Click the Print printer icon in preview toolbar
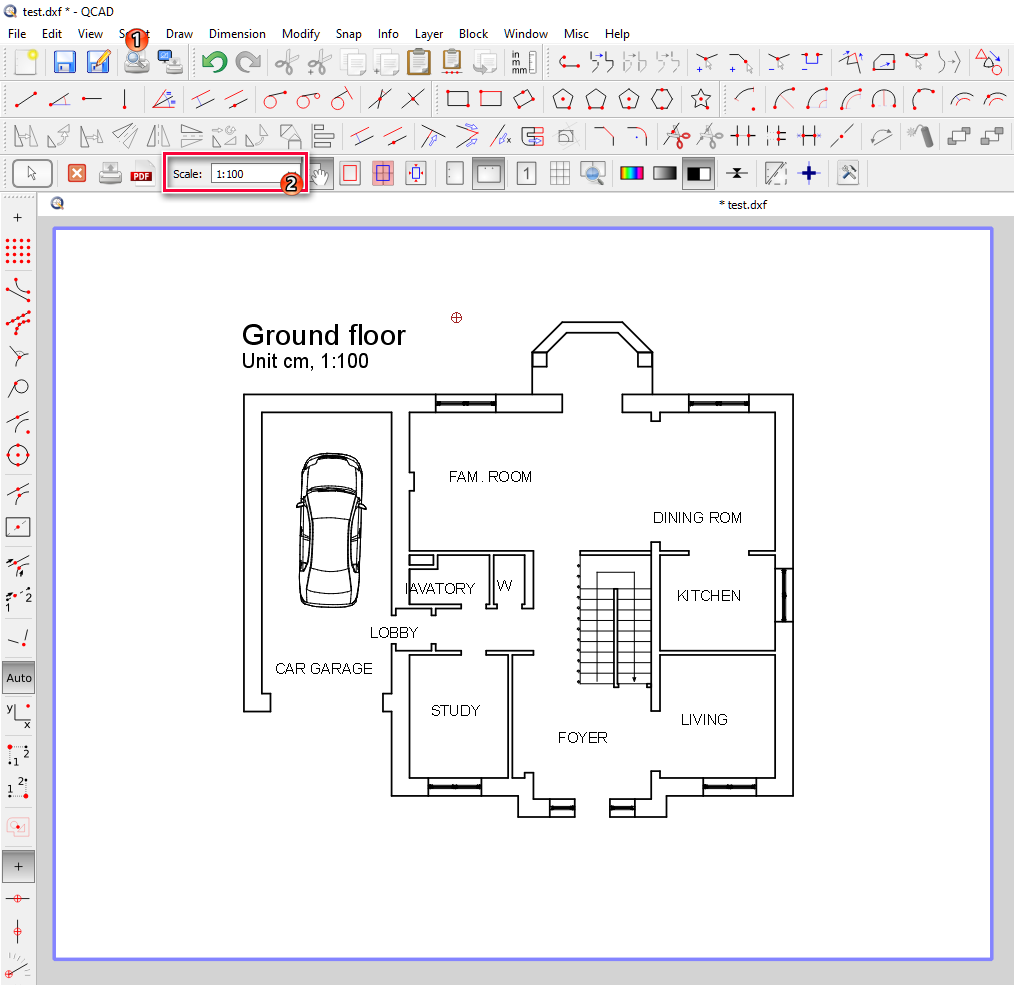The image size is (1014, 985). [x=110, y=174]
